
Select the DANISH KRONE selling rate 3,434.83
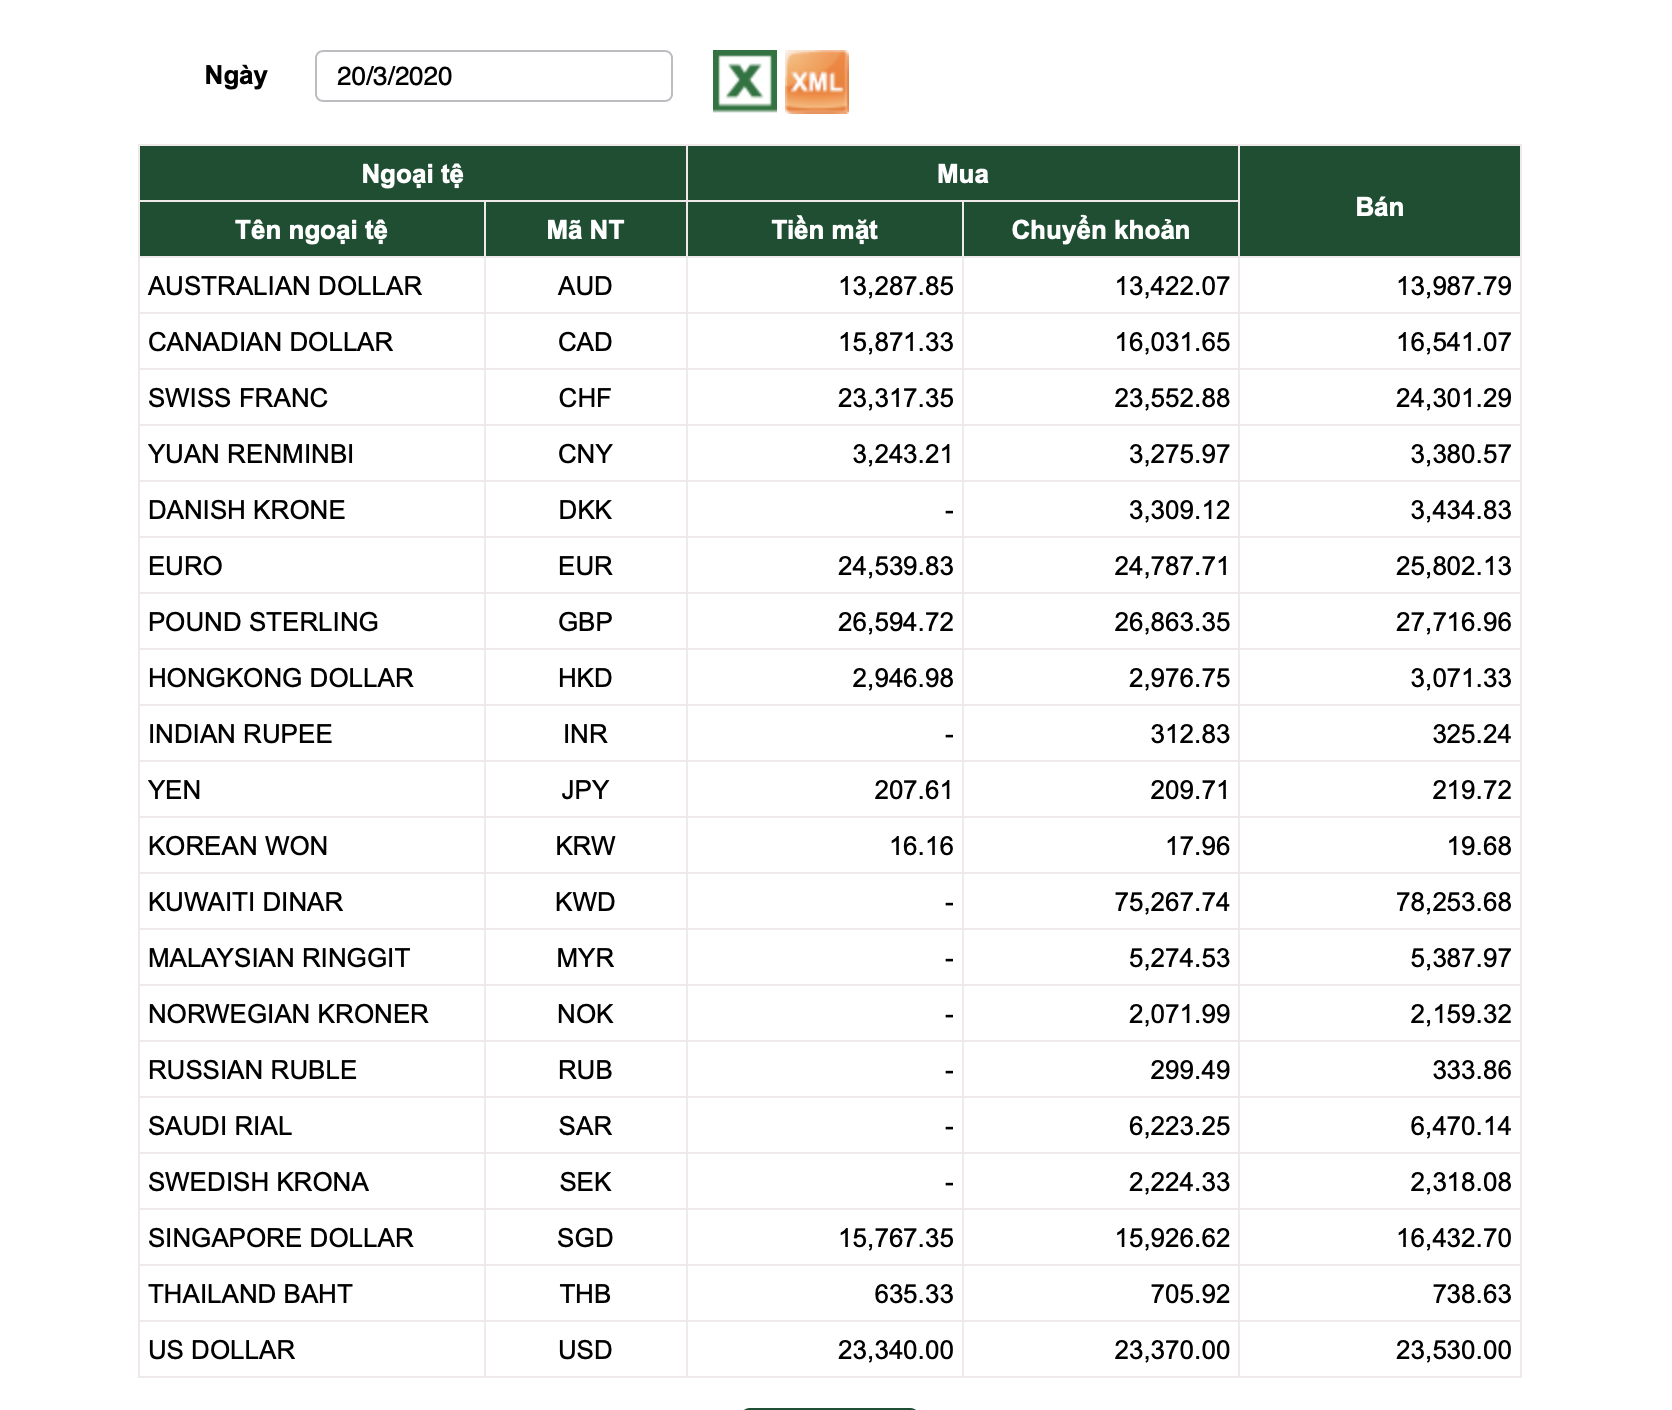(1460, 510)
